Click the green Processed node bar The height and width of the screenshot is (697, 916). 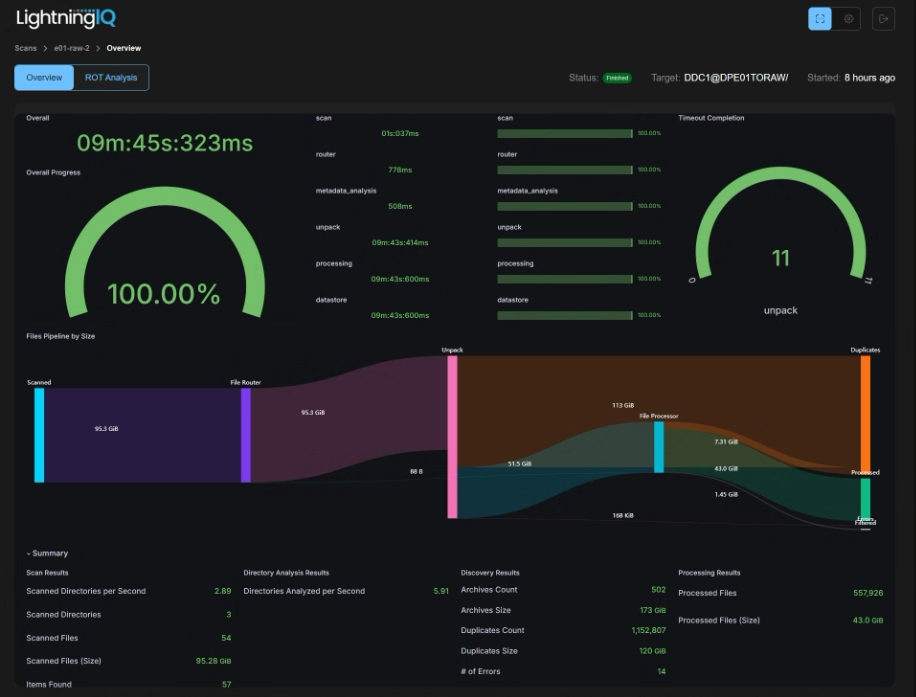865,496
